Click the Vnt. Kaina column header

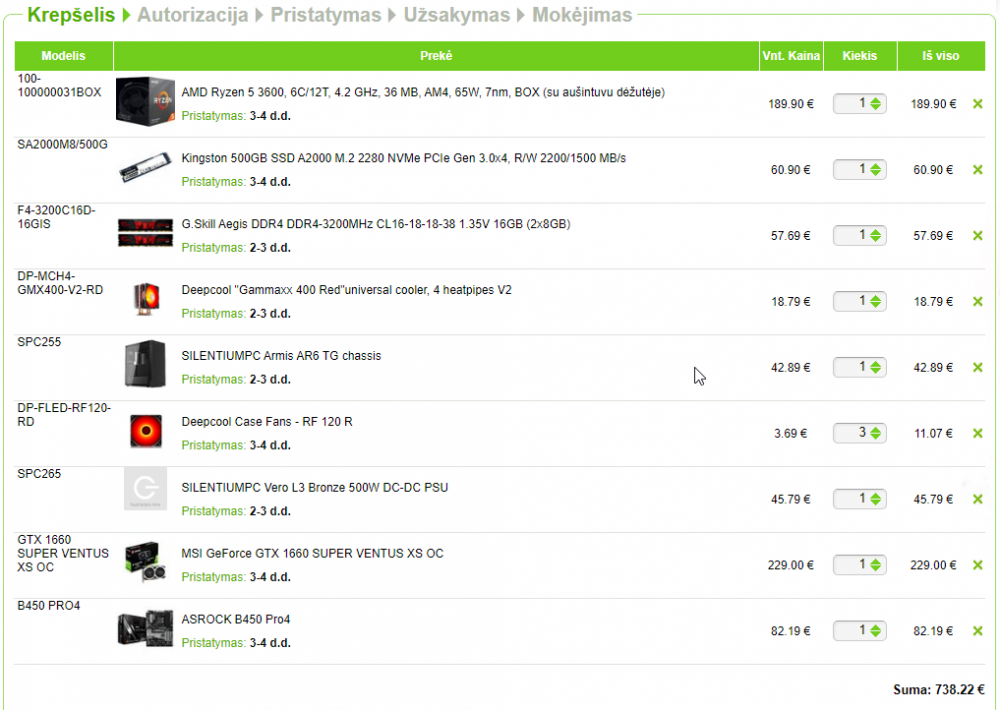pyautogui.click(x=791, y=56)
